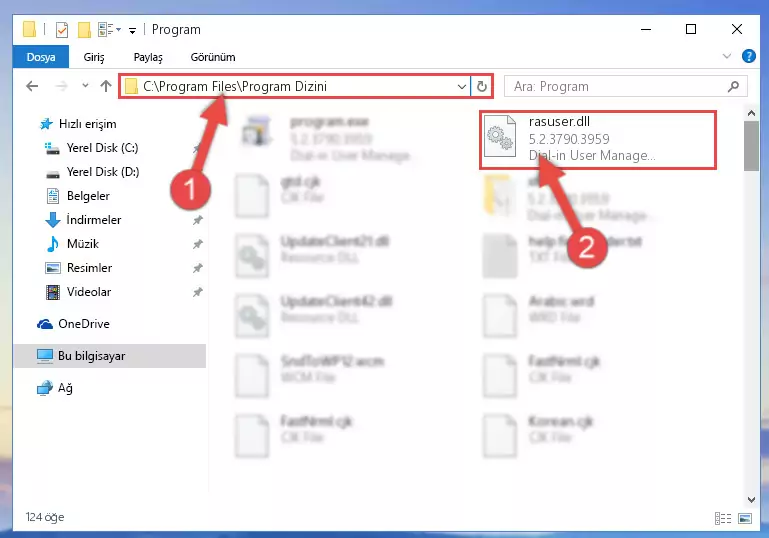Viewport: 769px width, 538px height.
Task: Open the Paylaş ribbon tab
Action: tap(148, 57)
